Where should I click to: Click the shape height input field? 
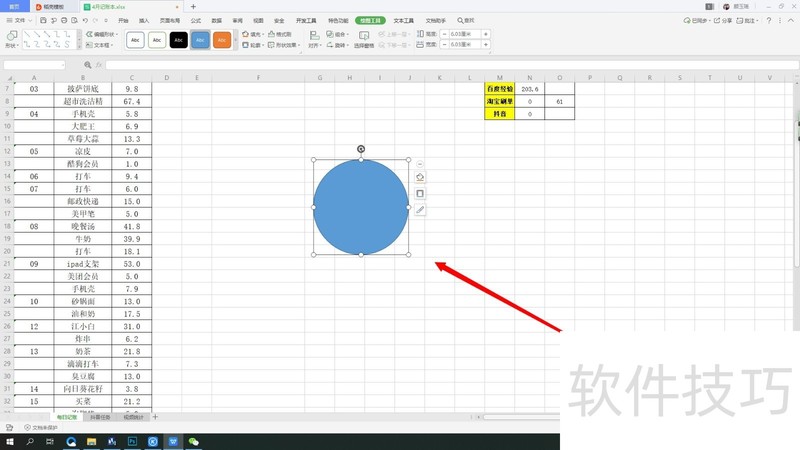point(465,34)
